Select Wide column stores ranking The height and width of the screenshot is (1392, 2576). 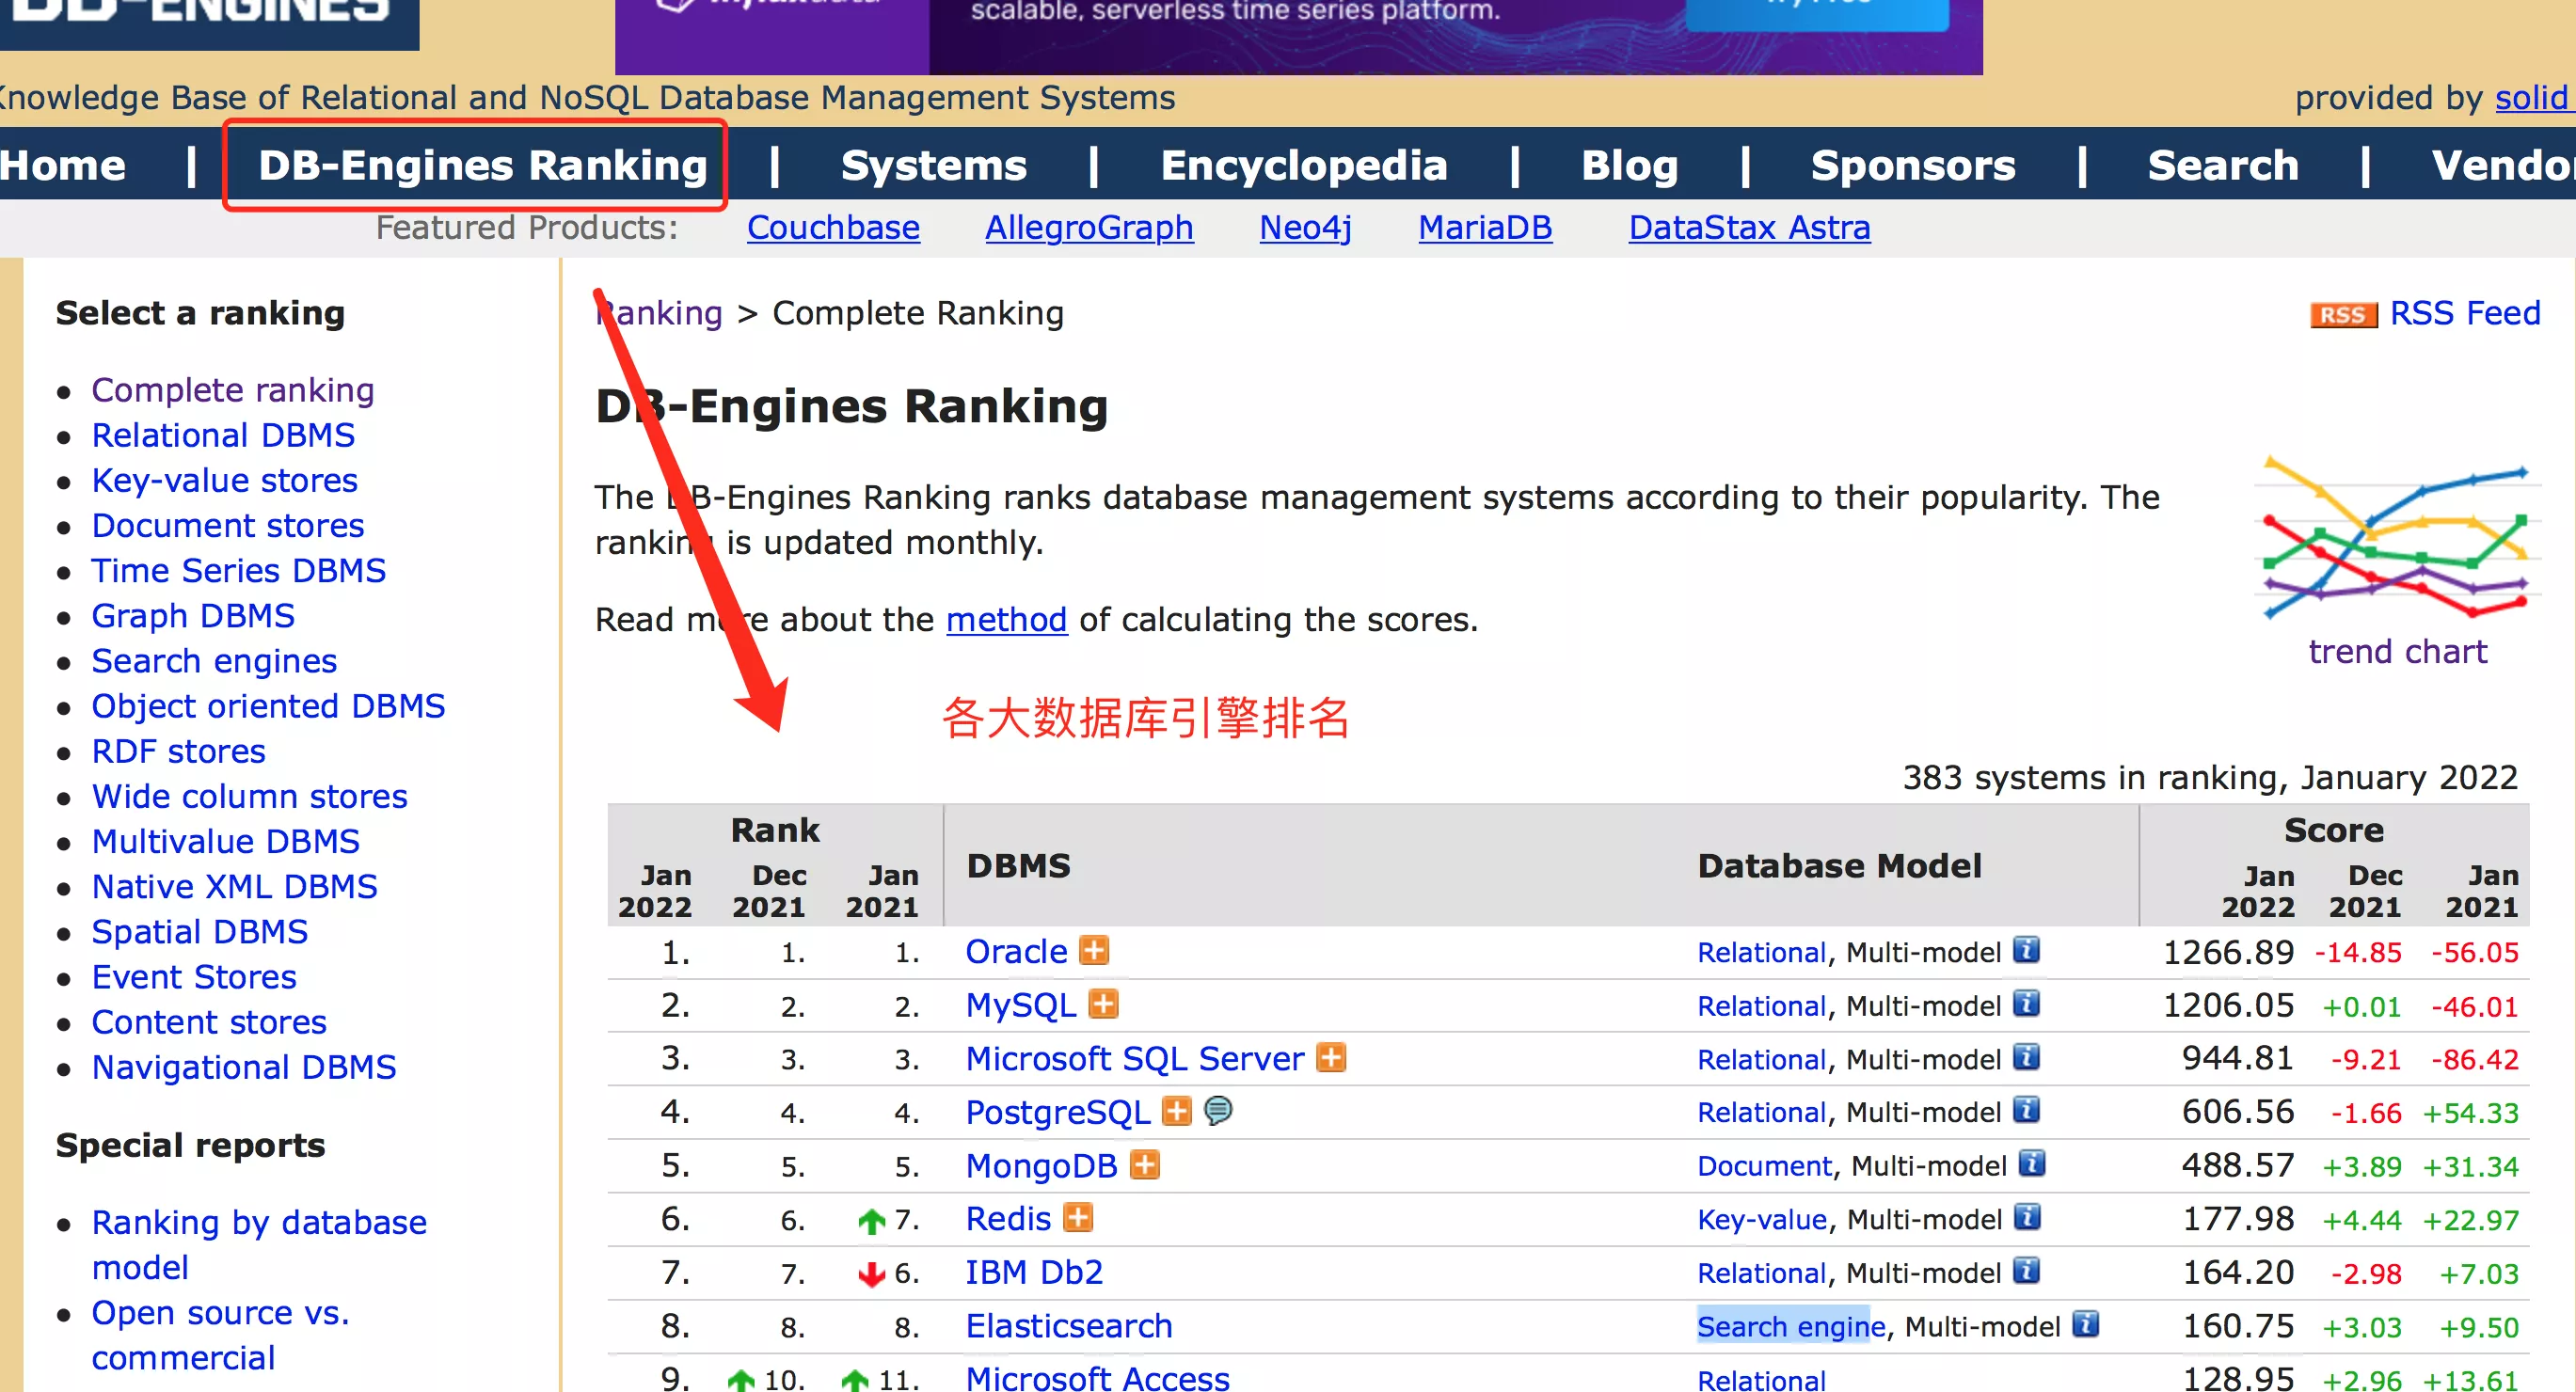tap(250, 796)
